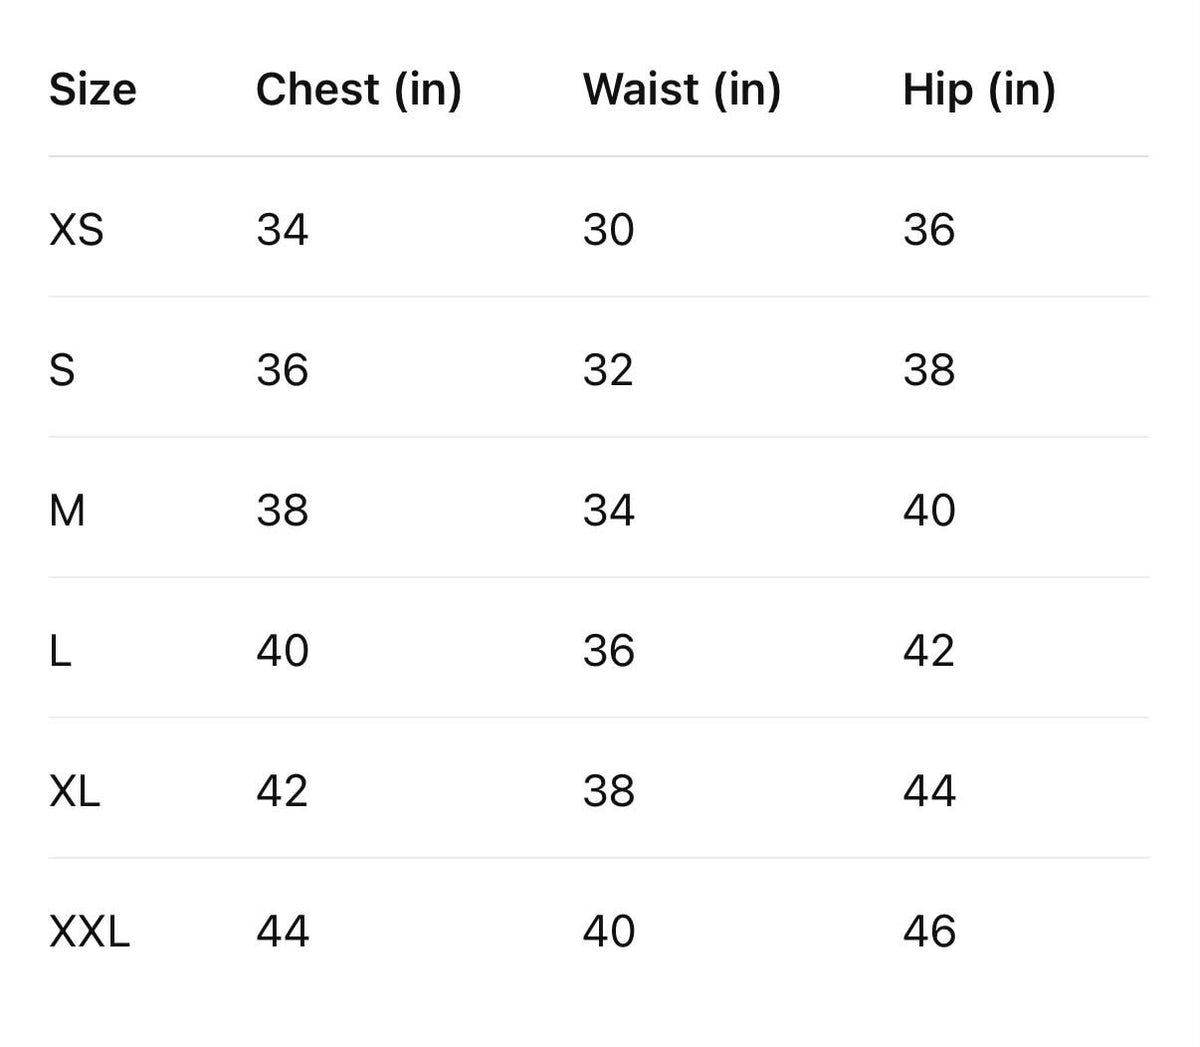Click chest value 34 in XS row
Screen dimensions: 1200x1047
point(282,230)
